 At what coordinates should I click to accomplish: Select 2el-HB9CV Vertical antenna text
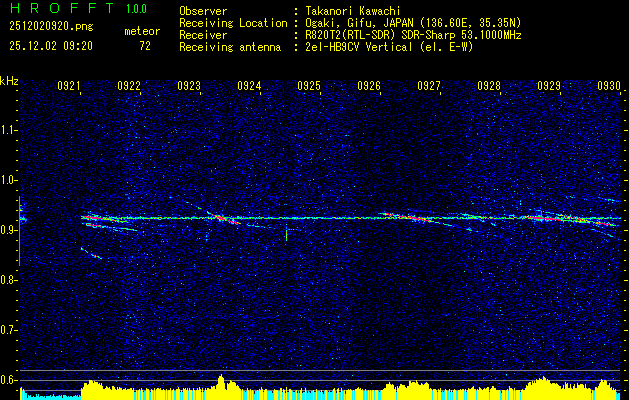pos(389,47)
